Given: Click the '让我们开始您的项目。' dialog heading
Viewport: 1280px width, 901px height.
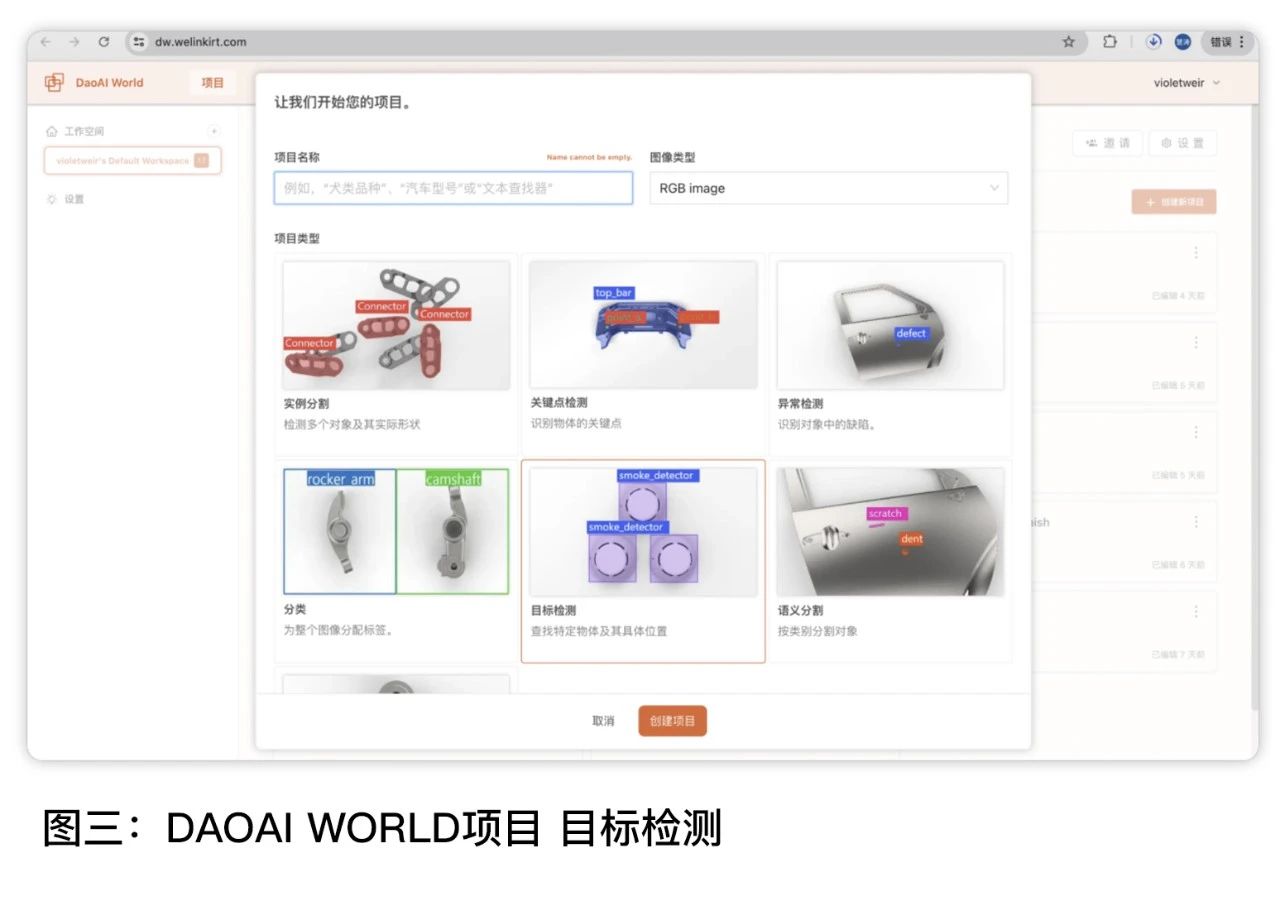Looking at the screenshot, I should point(343,102).
